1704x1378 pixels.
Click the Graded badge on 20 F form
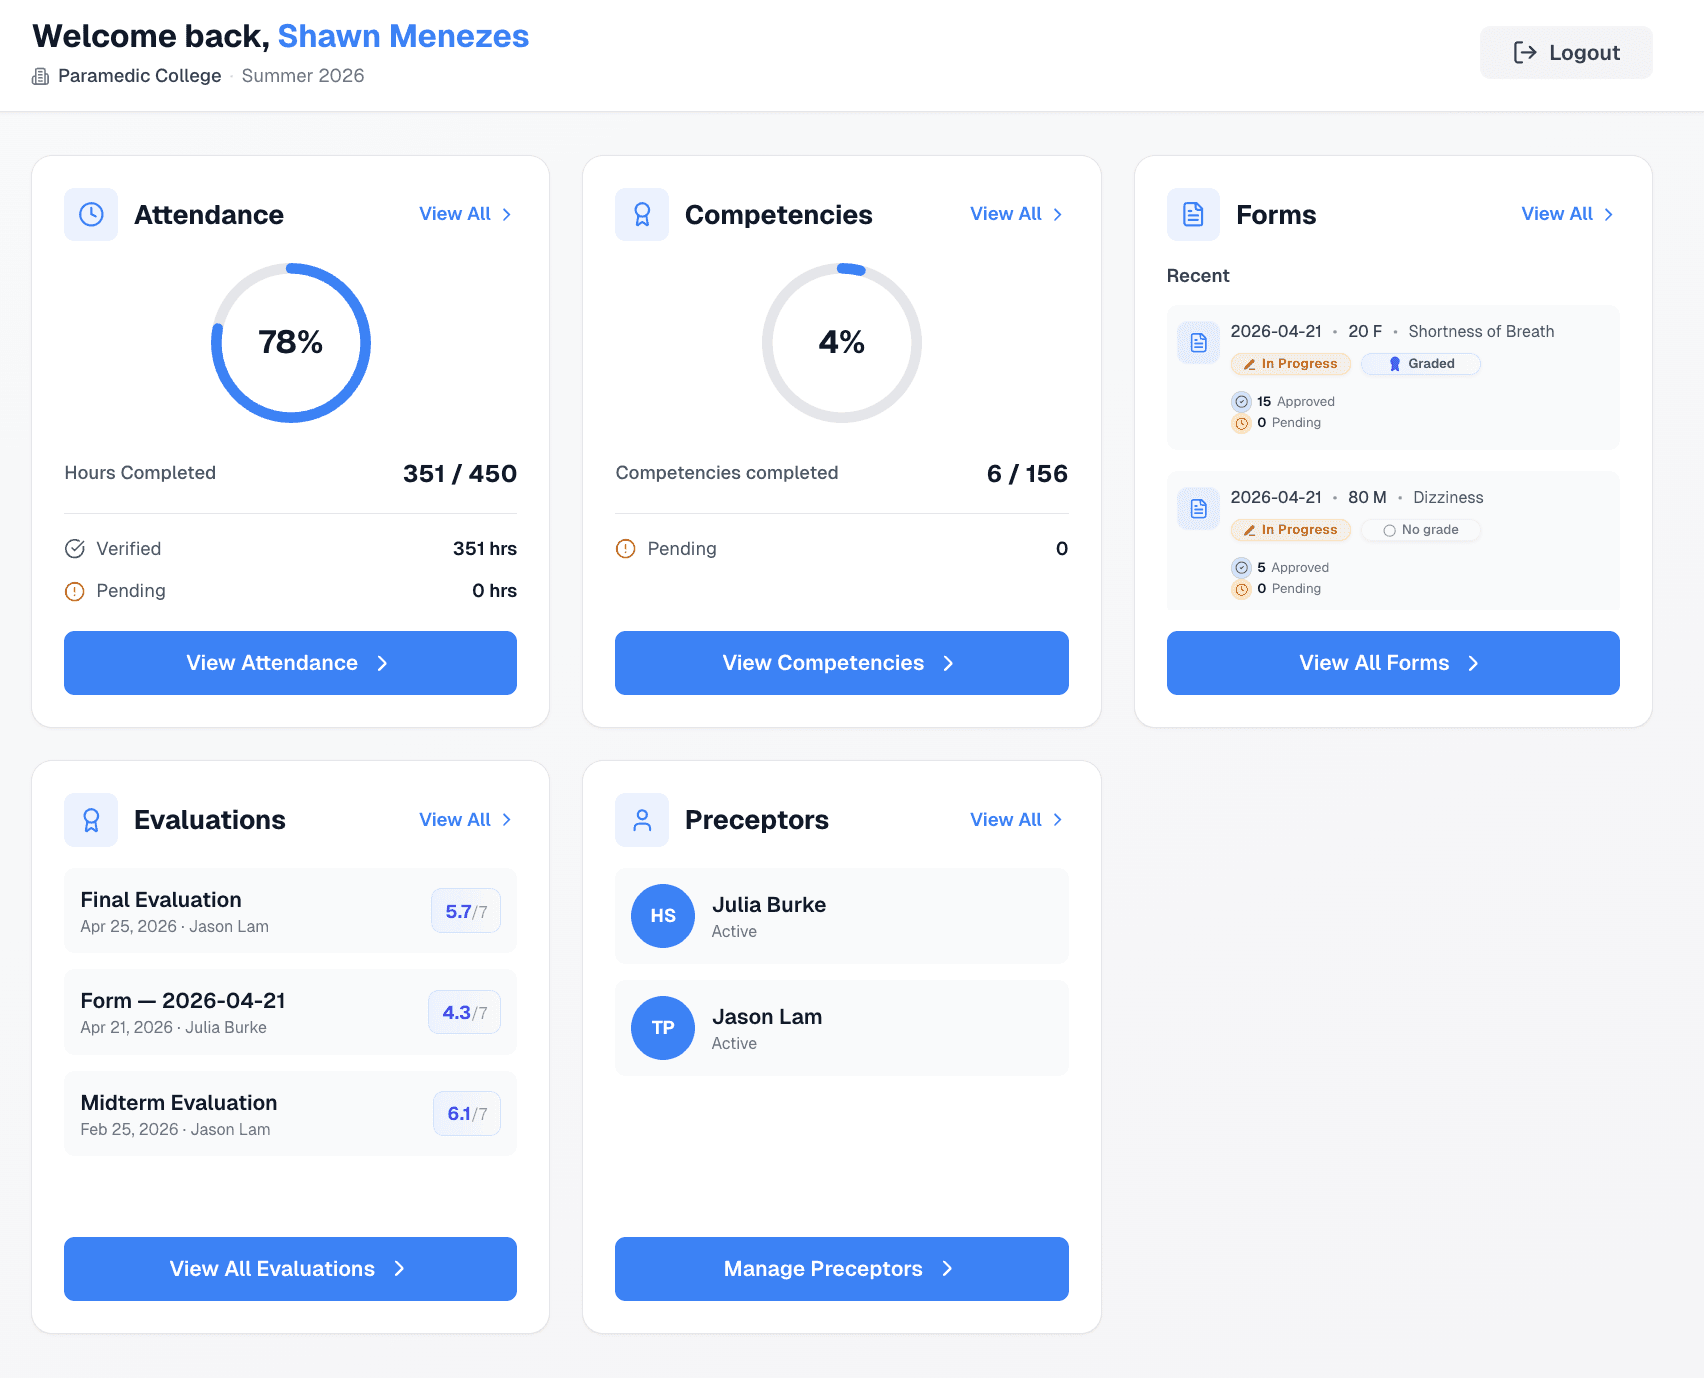pyautogui.click(x=1421, y=364)
